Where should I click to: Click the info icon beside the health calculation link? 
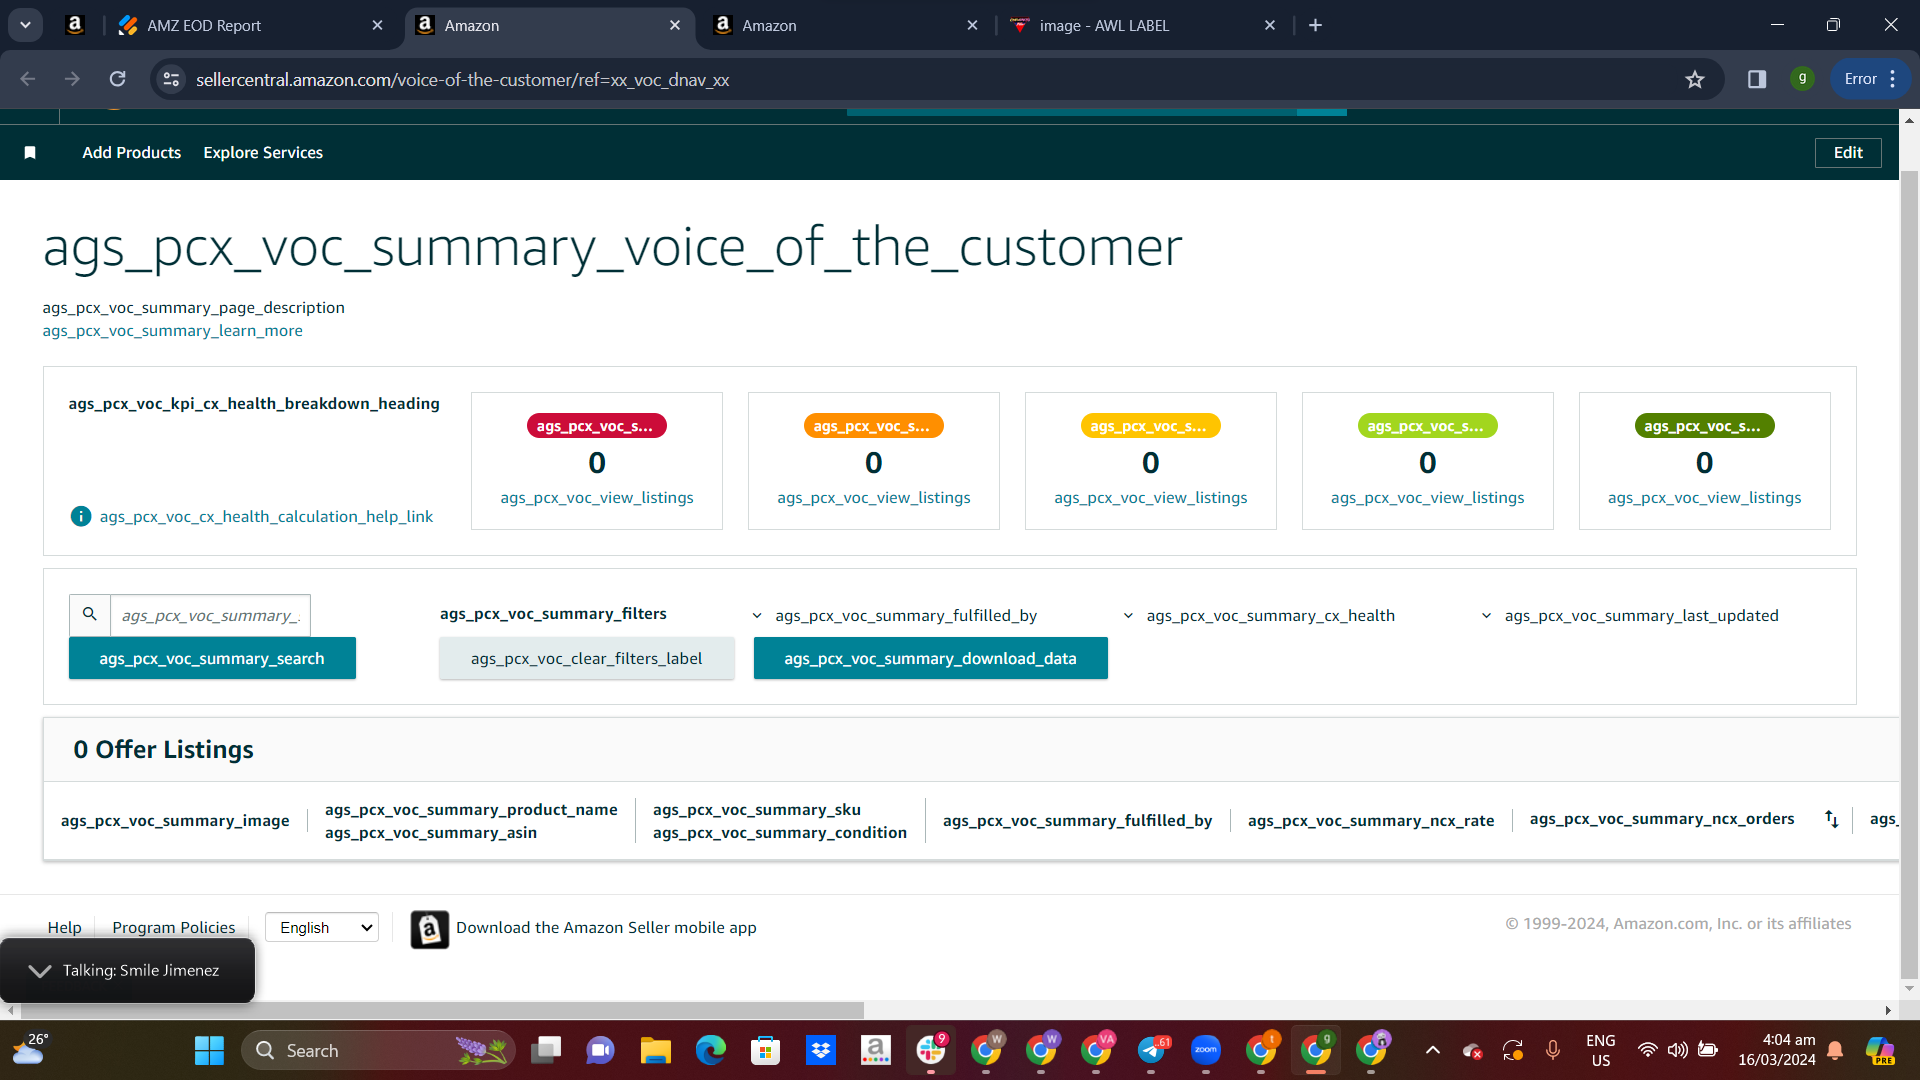81,516
